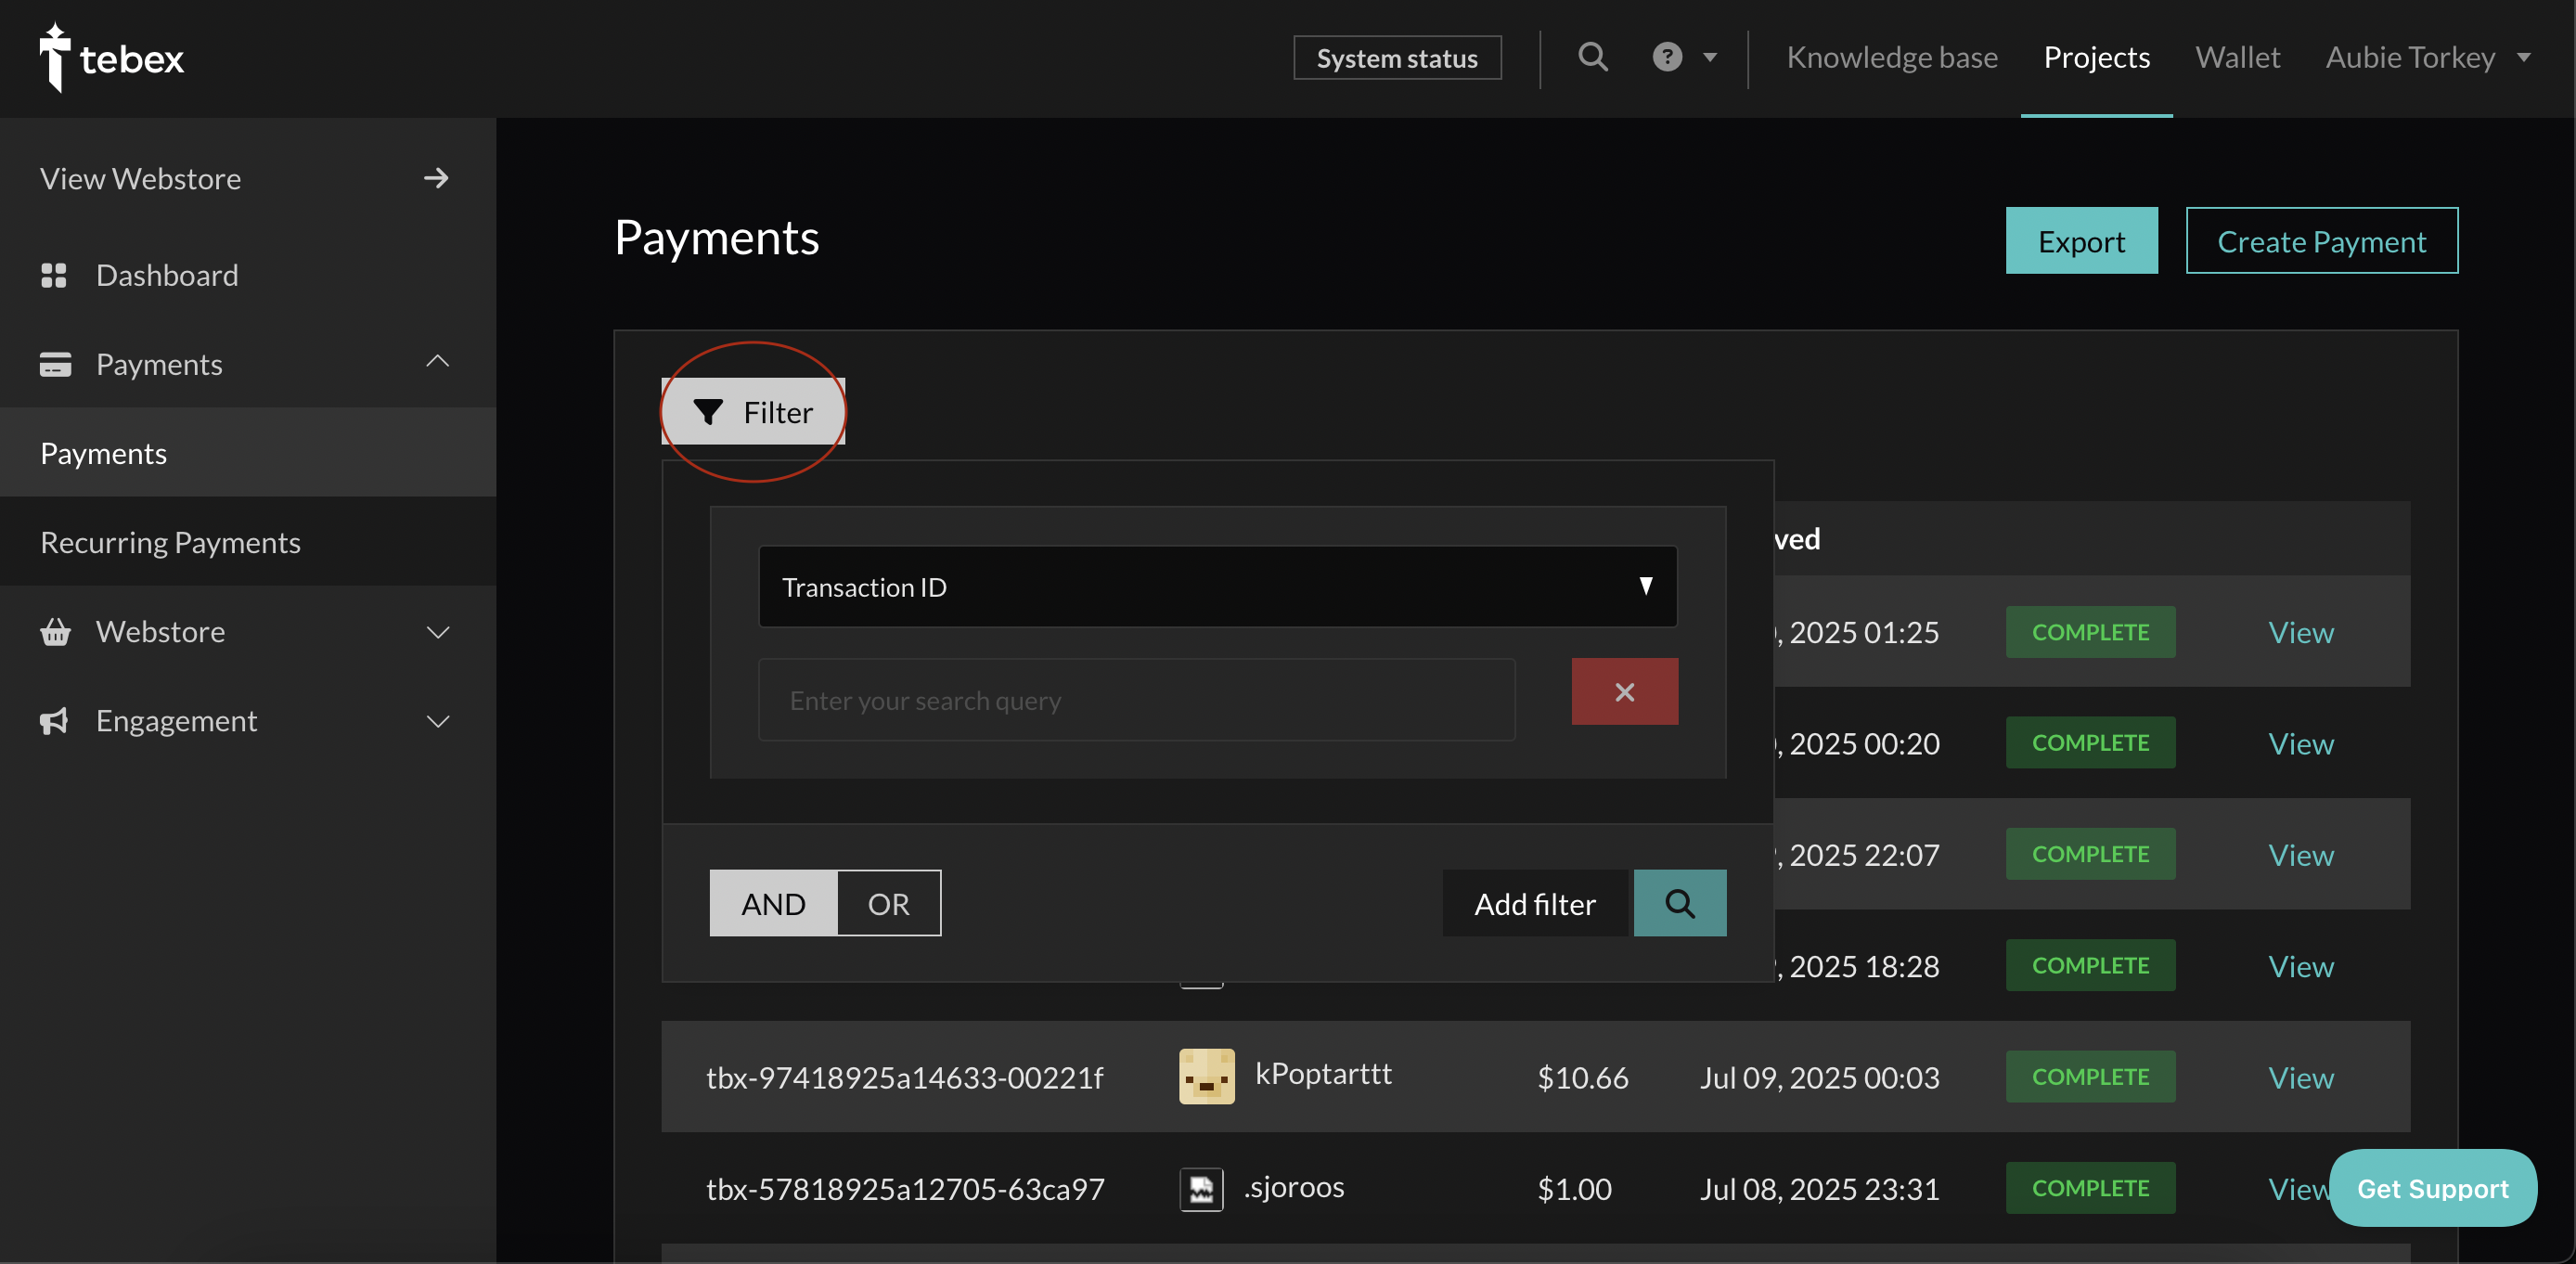Export the payments list
The width and height of the screenshot is (2576, 1264).
point(2081,241)
